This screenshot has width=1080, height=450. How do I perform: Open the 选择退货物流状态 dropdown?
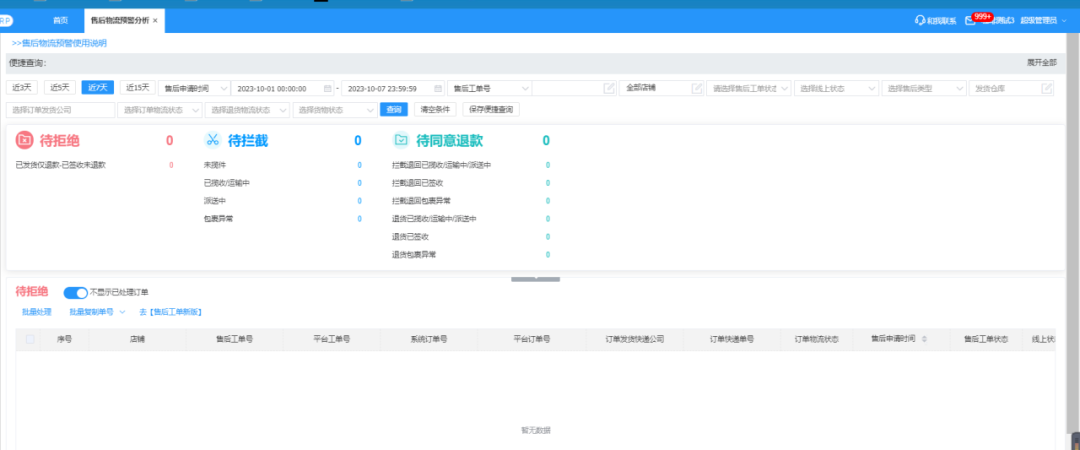coord(247,110)
